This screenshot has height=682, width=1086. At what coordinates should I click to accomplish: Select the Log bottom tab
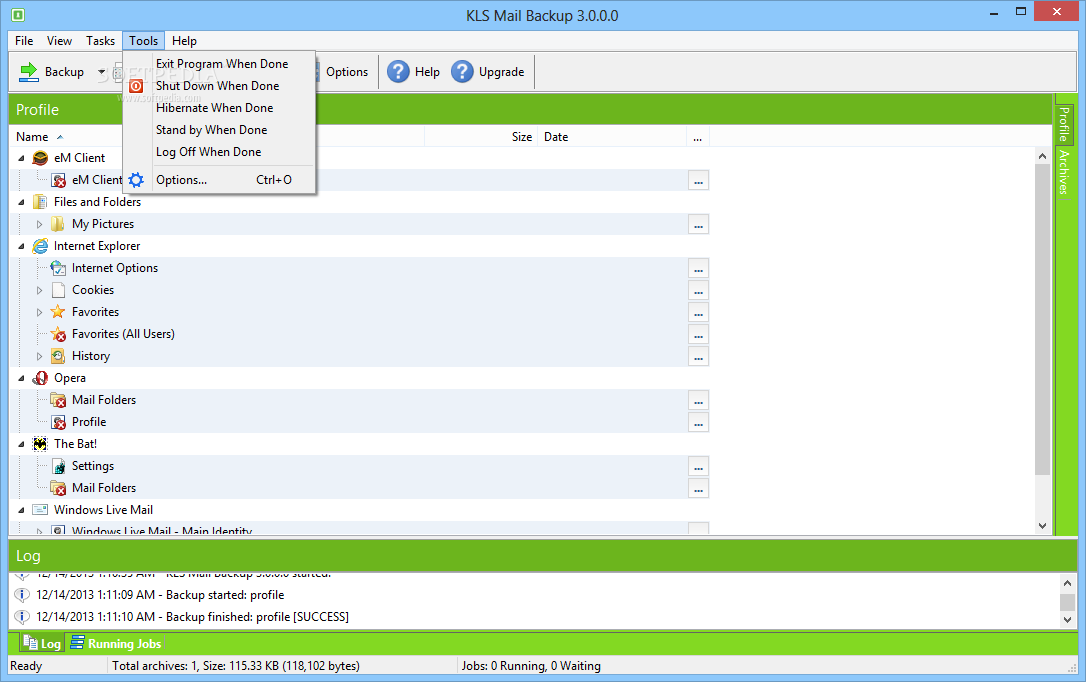[42, 643]
